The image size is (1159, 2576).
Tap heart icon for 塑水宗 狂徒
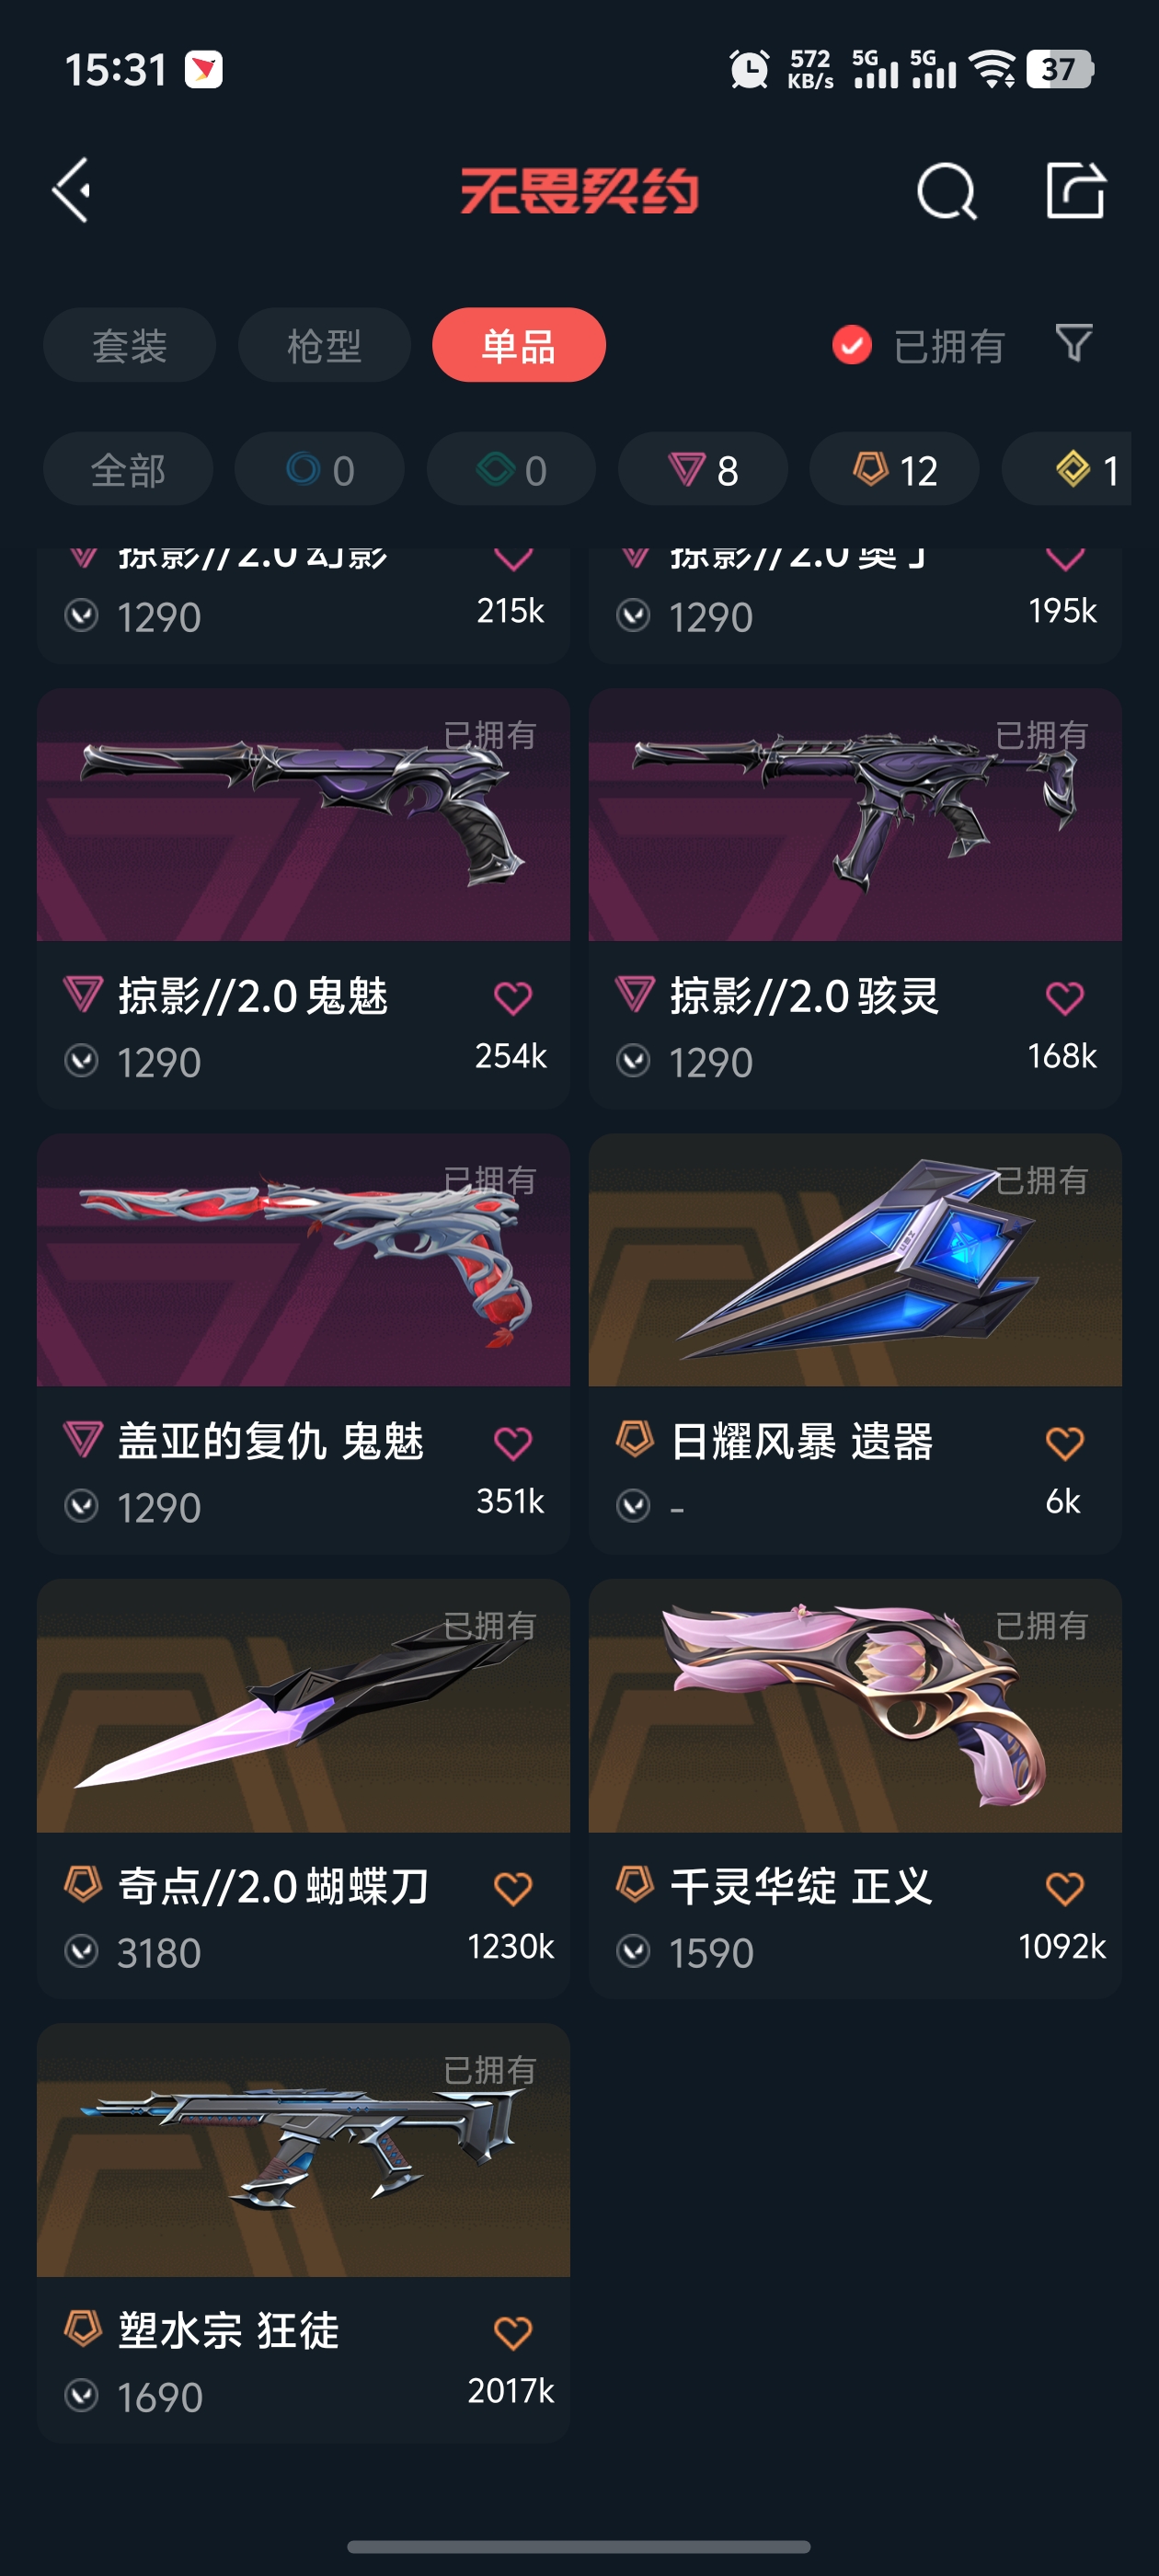513,2333
